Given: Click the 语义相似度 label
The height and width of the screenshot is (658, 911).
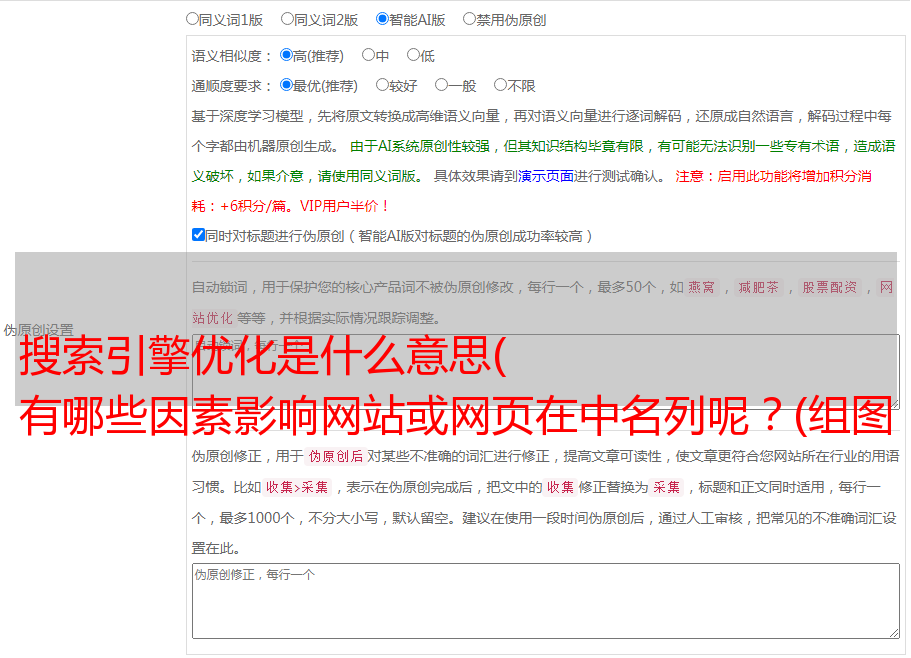Looking at the screenshot, I should 232,56.
